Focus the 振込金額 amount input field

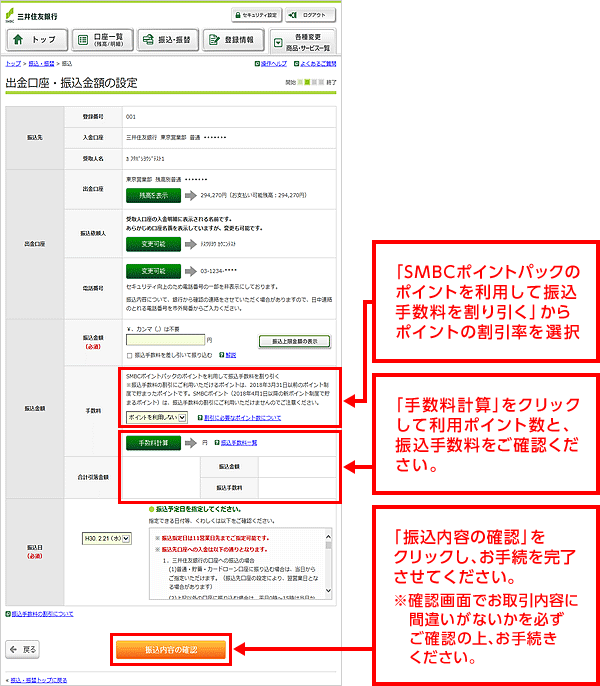coord(165,340)
